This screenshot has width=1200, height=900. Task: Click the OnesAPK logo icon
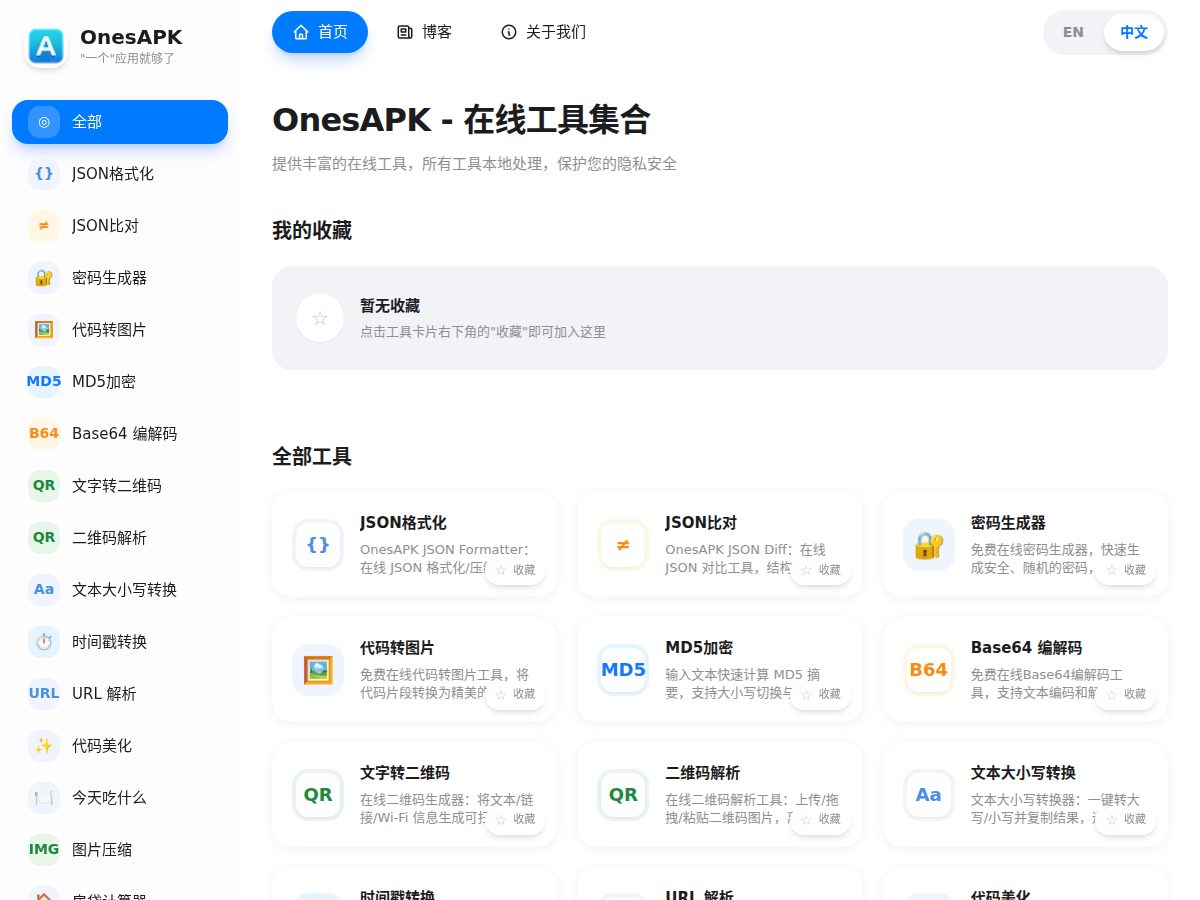pyautogui.click(x=47, y=46)
